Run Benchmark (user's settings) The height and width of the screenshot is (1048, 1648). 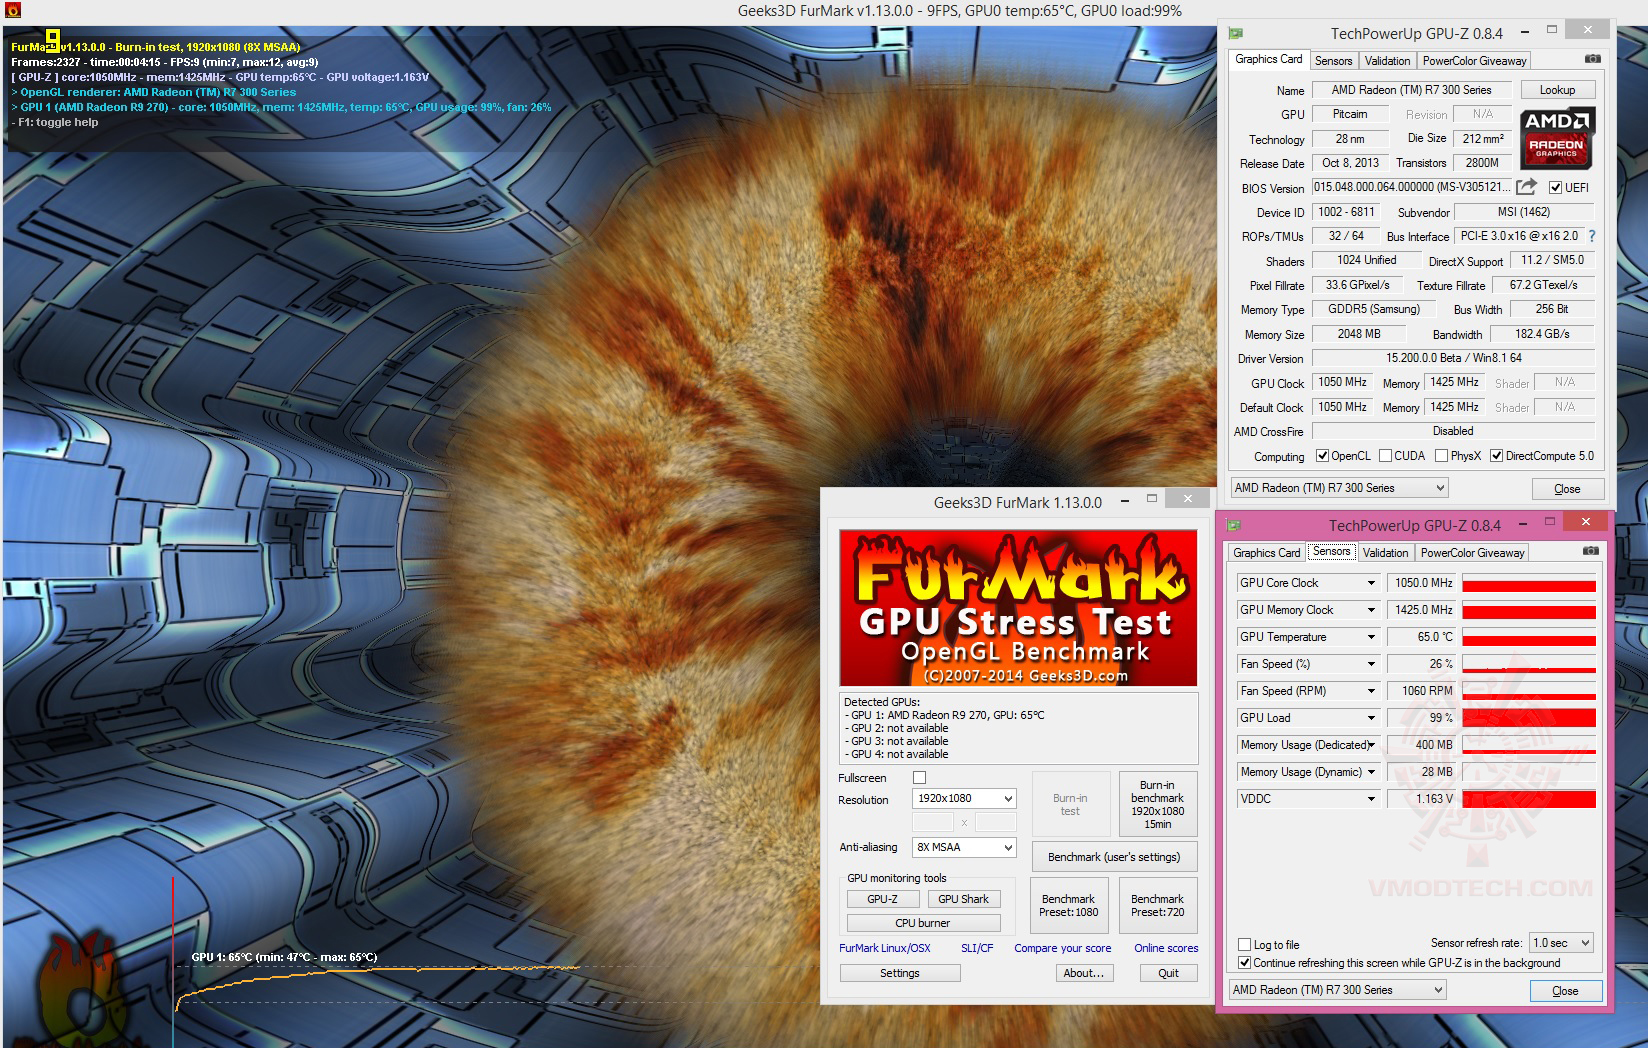point(1114,857)
